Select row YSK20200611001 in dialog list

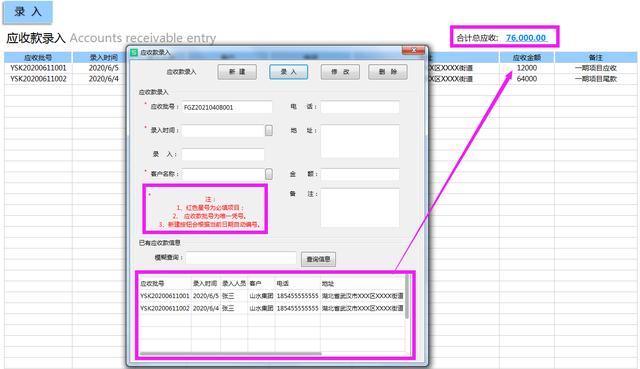coord(272,296)
